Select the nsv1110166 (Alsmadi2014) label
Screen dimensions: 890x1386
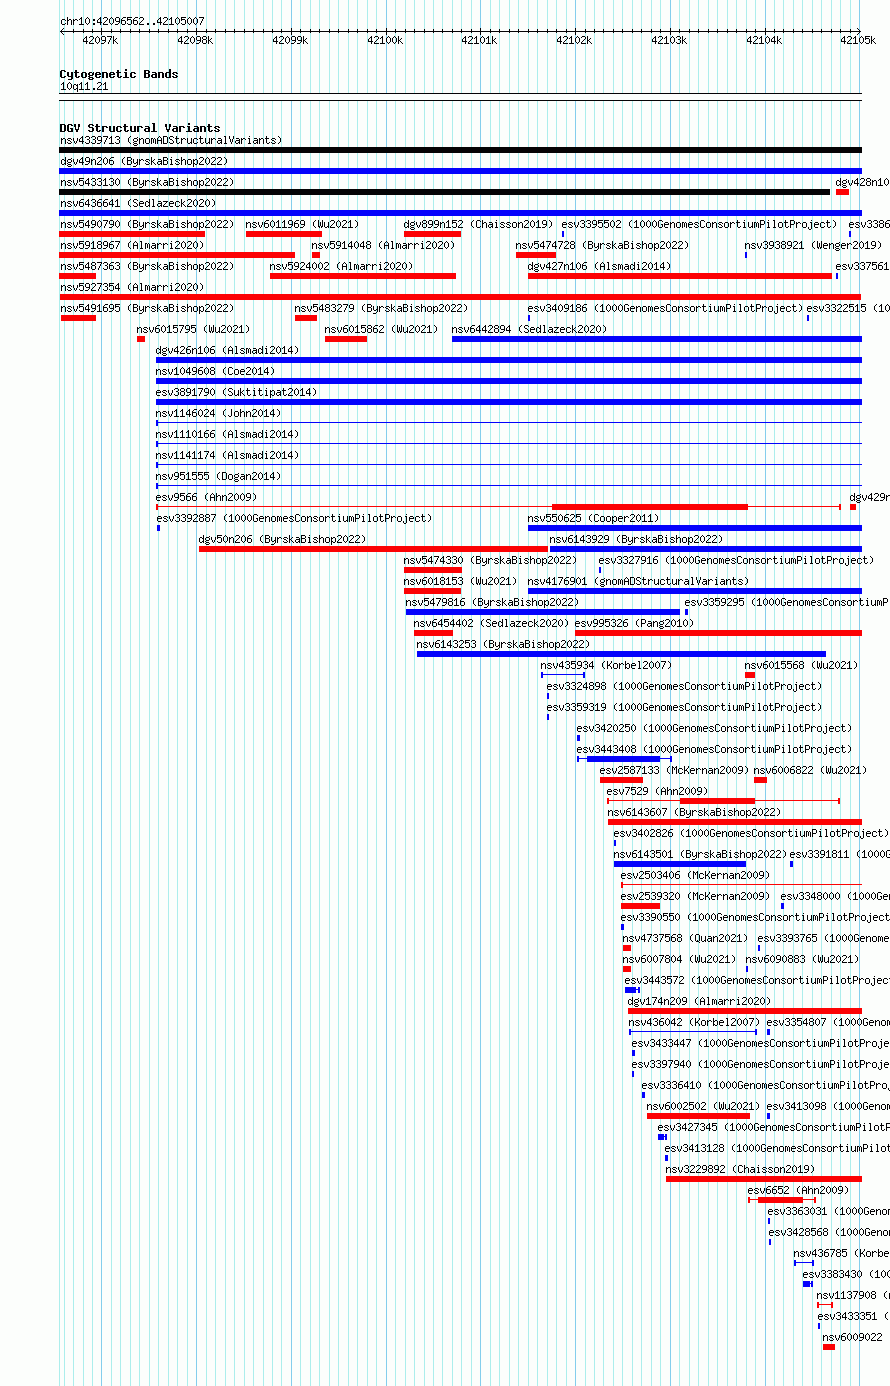227,434
